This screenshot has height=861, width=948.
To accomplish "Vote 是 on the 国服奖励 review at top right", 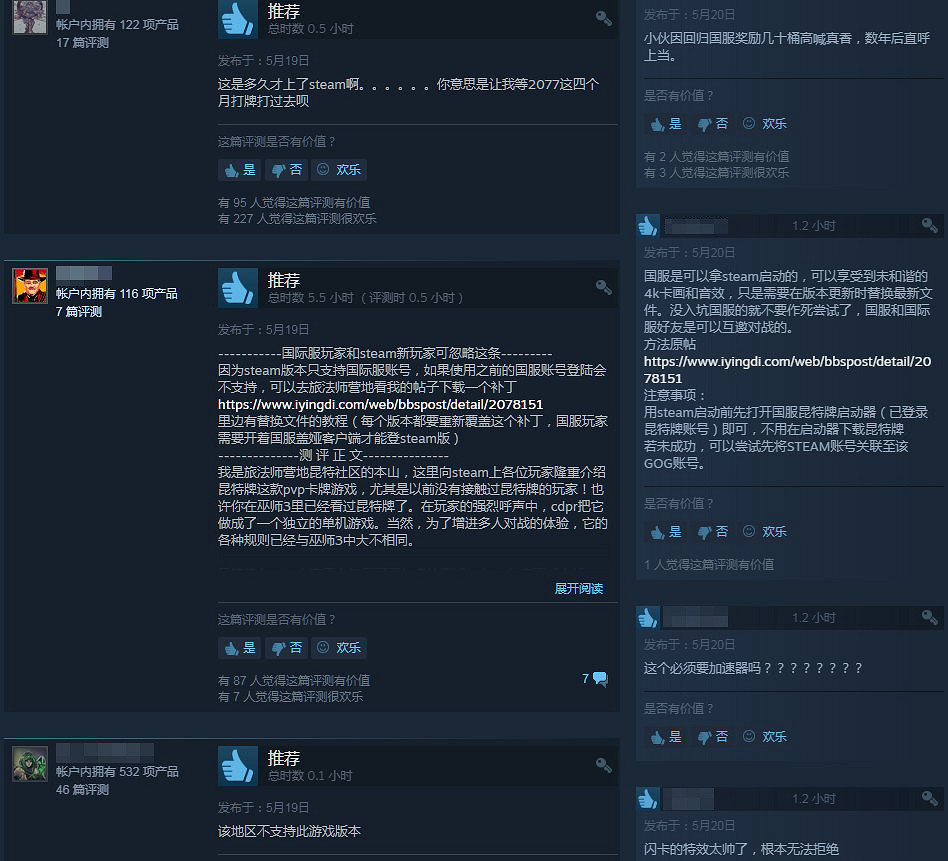I will pyautogui.click(x=666, y=124).
